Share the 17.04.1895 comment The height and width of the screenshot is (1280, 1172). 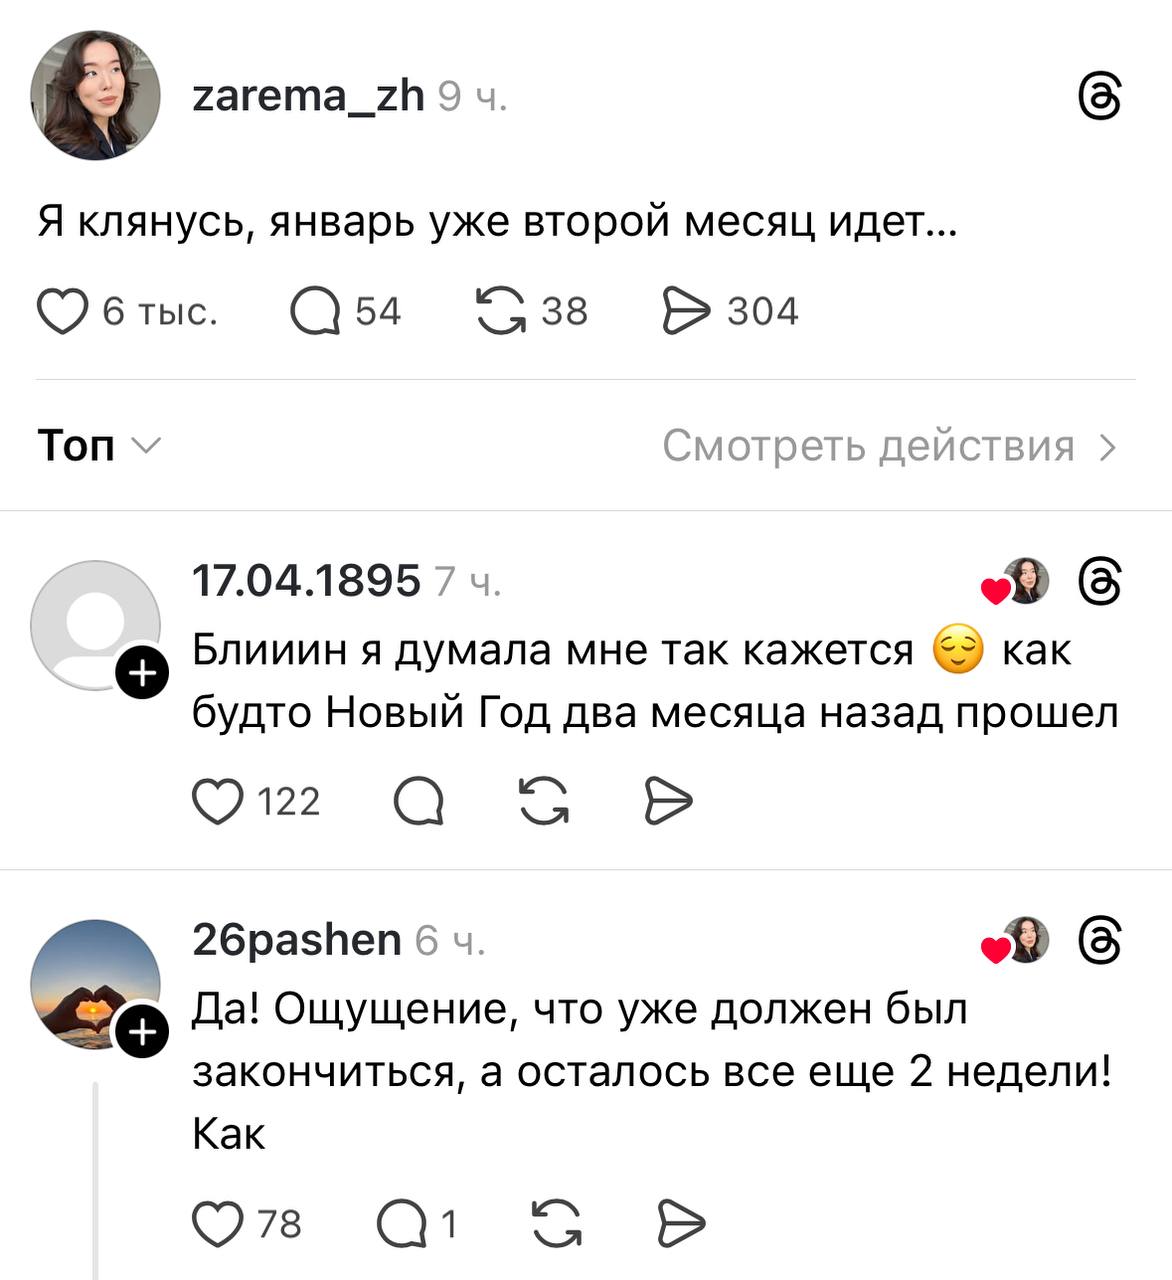tap(668, 801)
